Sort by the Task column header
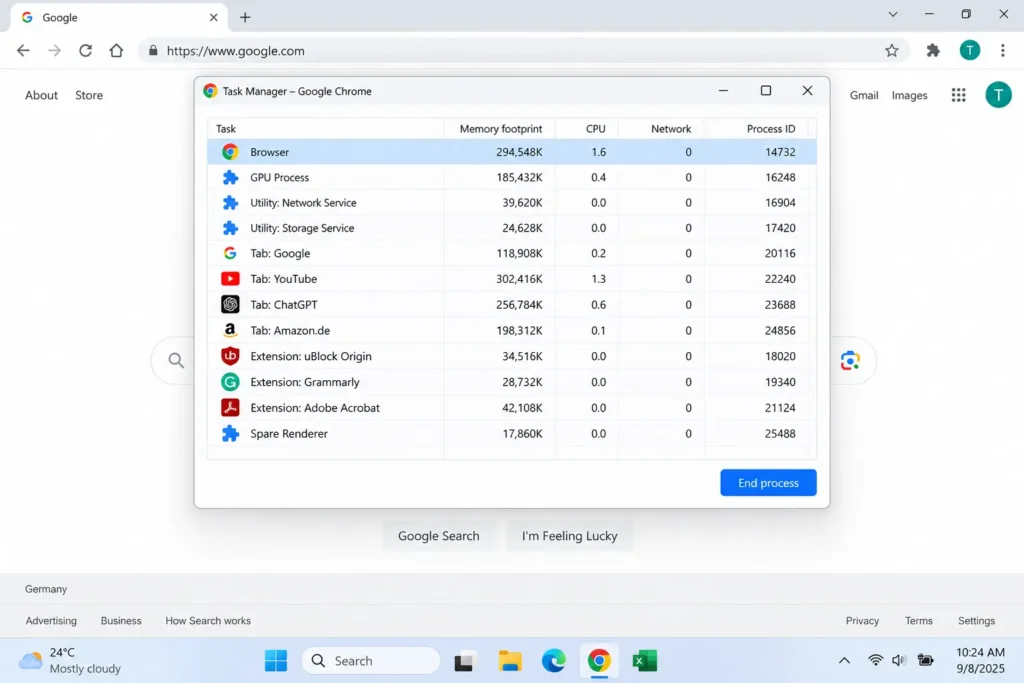The height and width of the screenshot is (683, 1024). pos(226,129)
